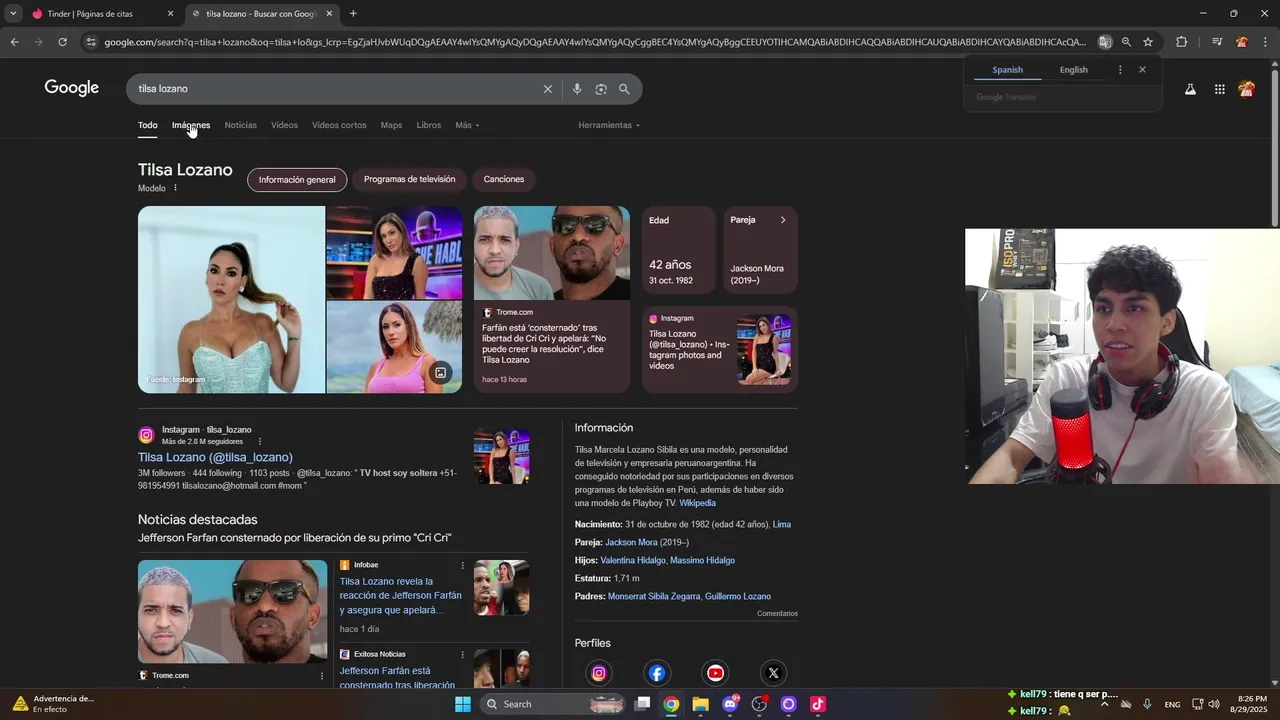Open the Google account avatar on the page
Viewport: 1280px width, 720px height.
1246,89
